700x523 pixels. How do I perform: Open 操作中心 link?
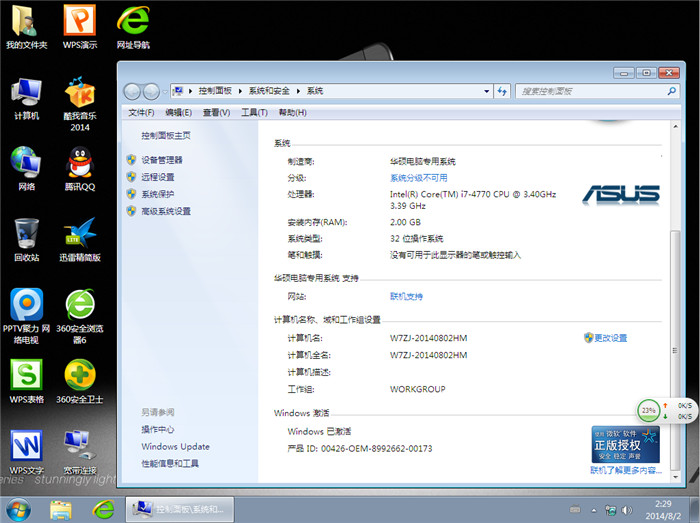[x=158, y=429]
